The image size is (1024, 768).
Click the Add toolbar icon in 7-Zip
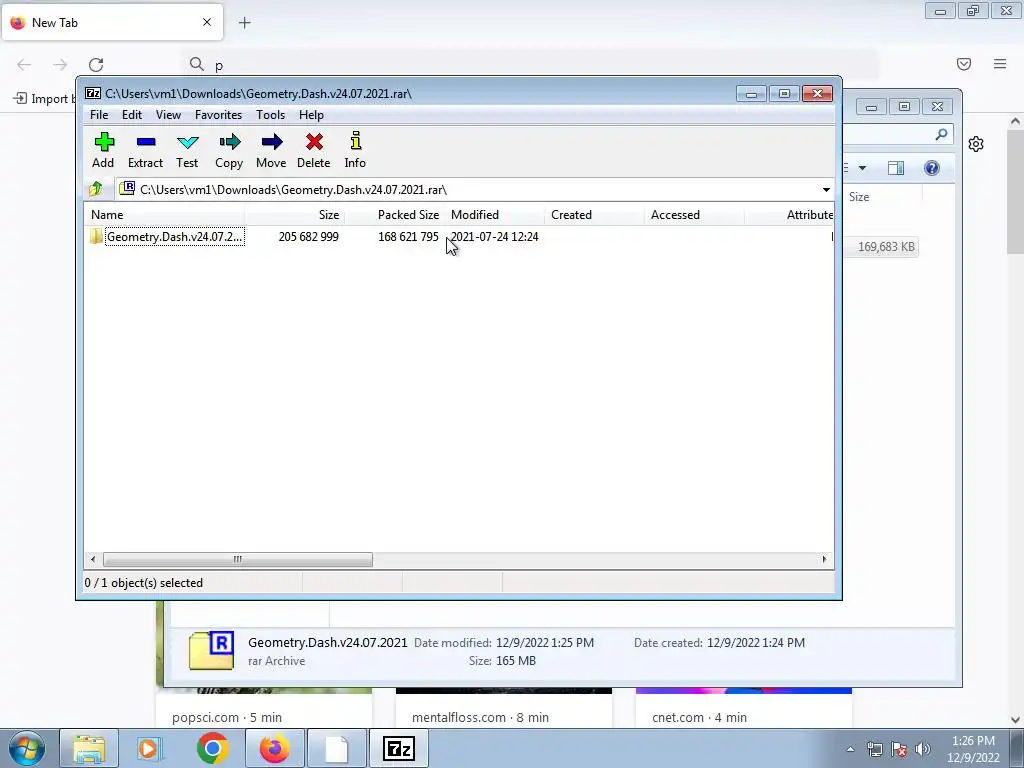[103, 150]
